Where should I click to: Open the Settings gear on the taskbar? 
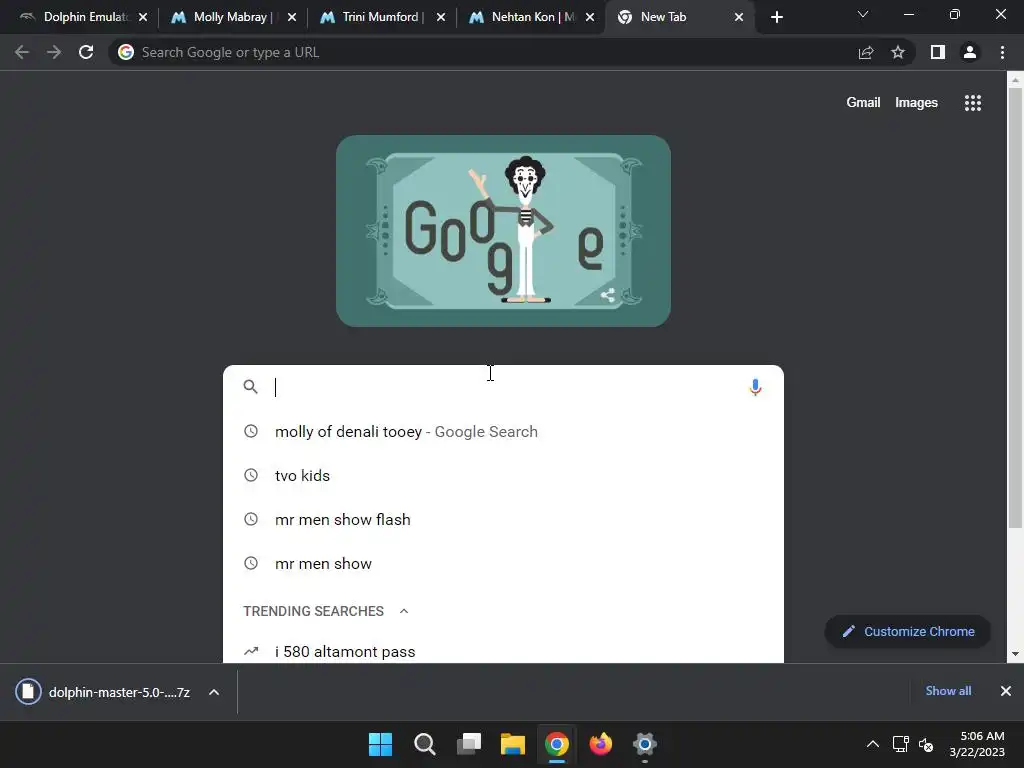(x=645, y=744)
